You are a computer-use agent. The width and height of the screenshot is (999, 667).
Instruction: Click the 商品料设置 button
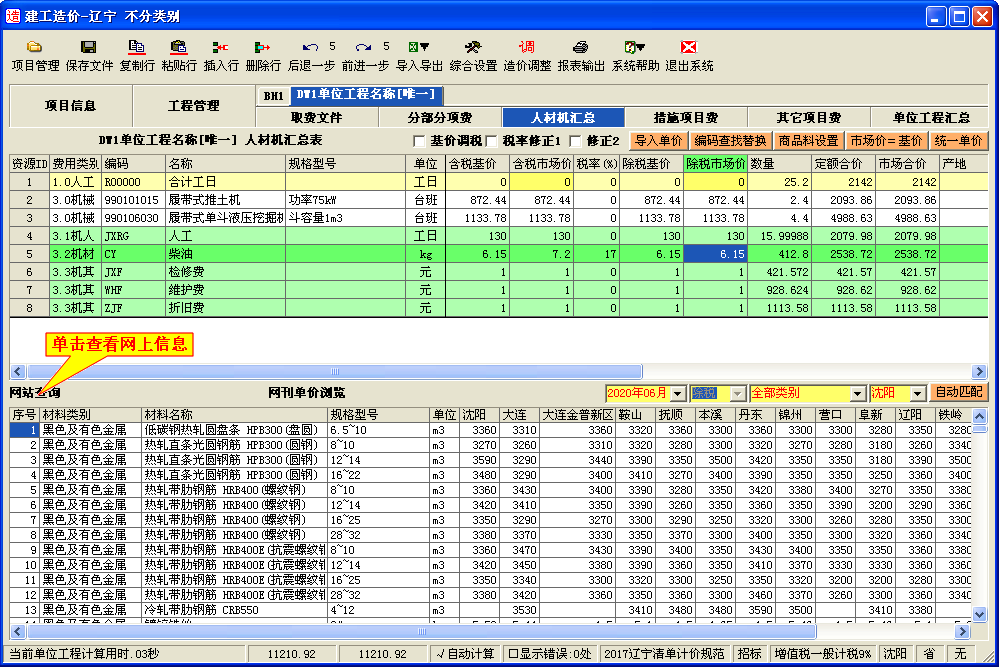809,141
